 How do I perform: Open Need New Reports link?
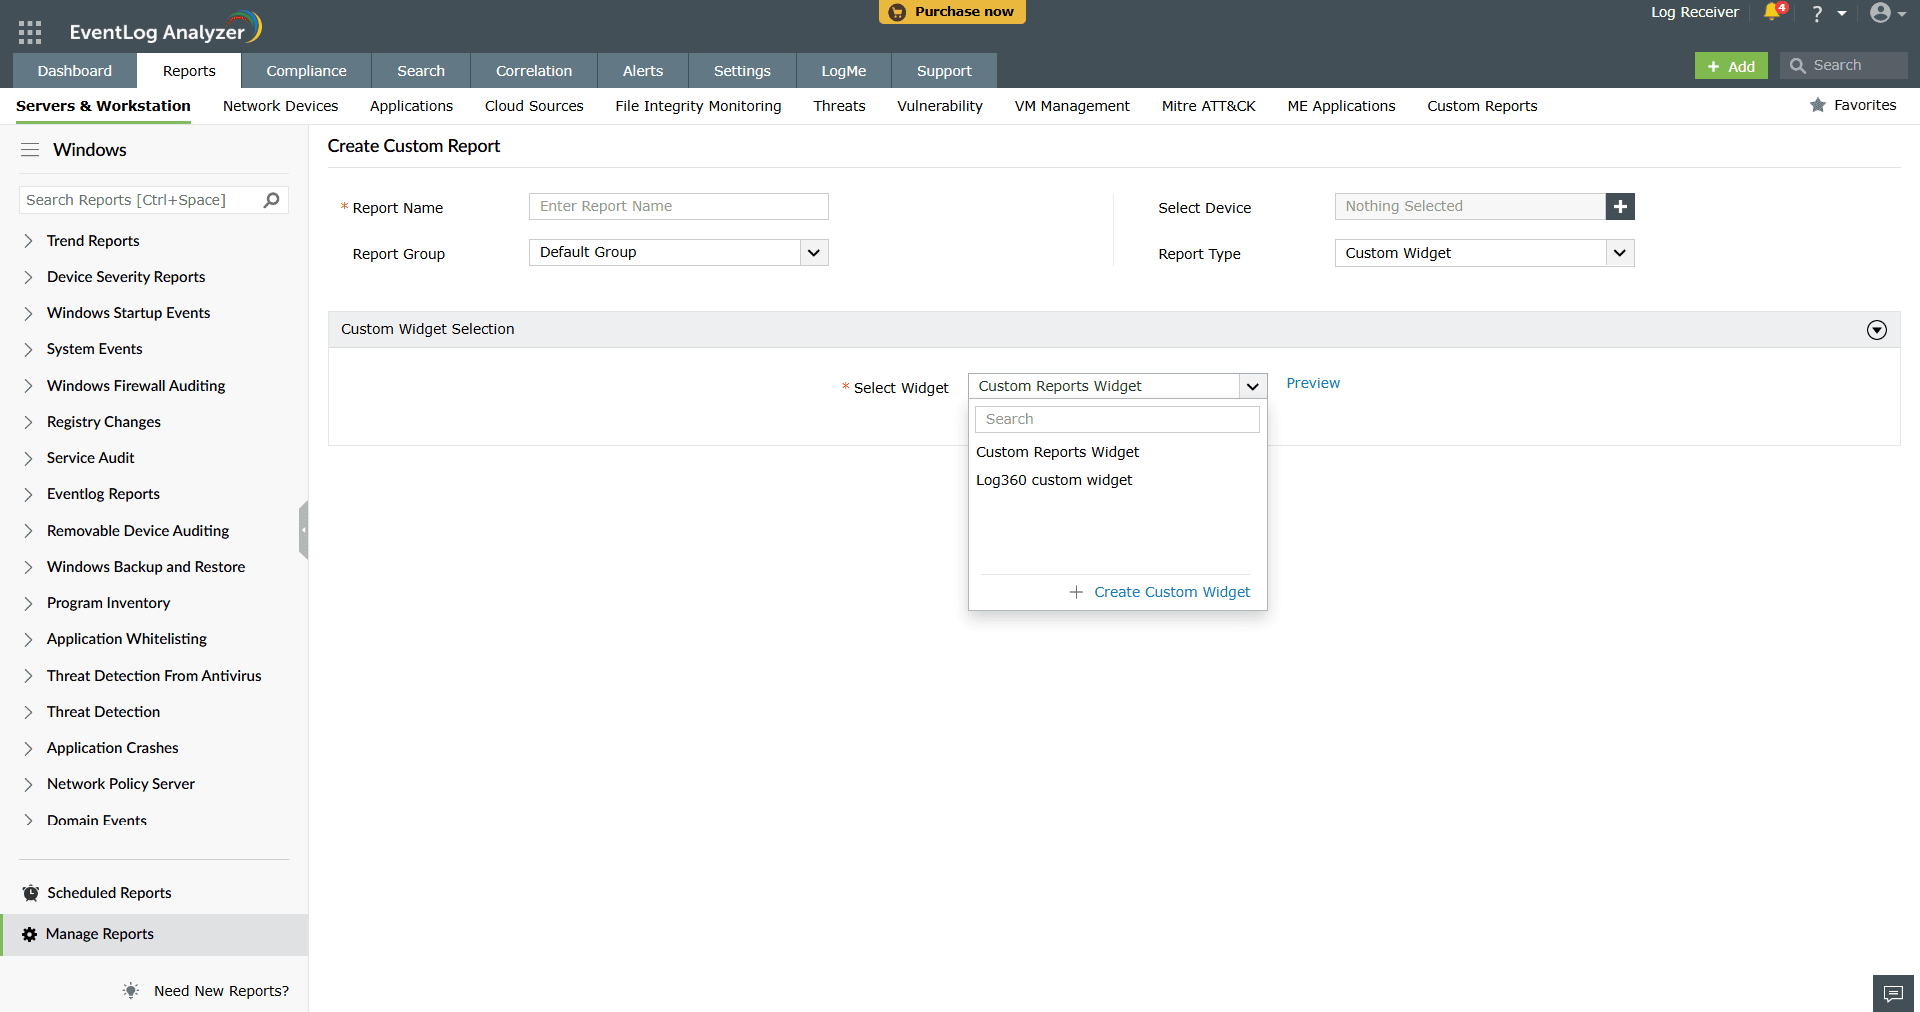221,991
